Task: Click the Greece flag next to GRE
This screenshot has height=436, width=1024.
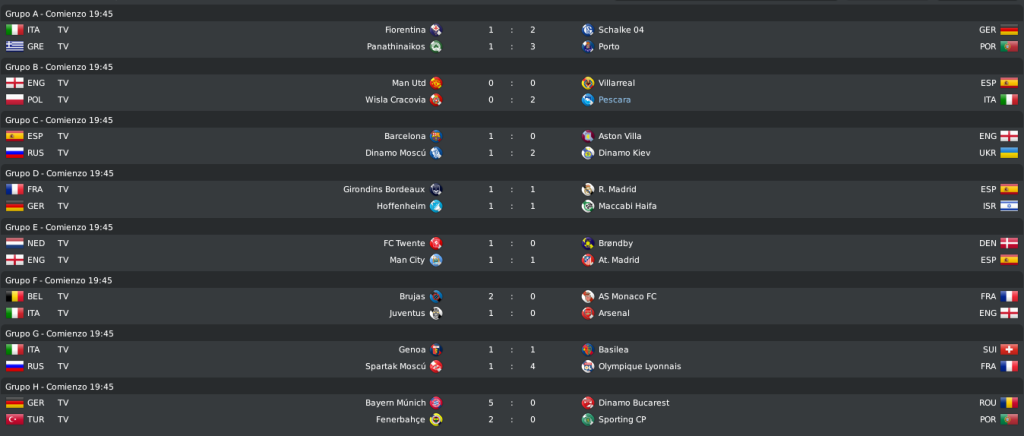Action: pyautogui.click(x=14, y=46)
